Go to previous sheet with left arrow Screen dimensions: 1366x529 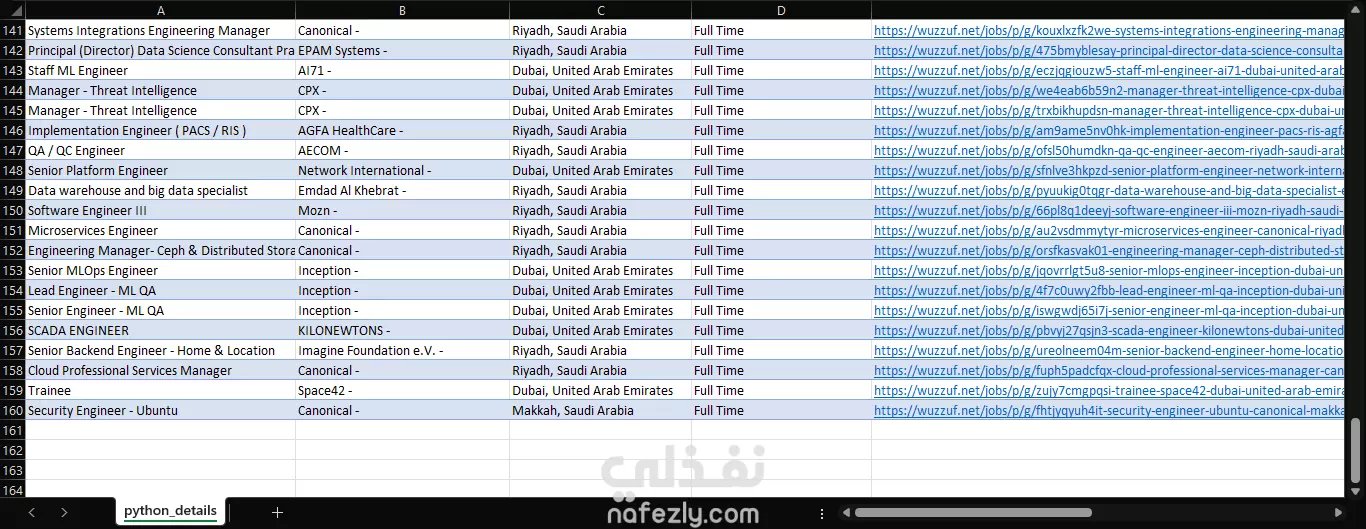coord(32,512)
